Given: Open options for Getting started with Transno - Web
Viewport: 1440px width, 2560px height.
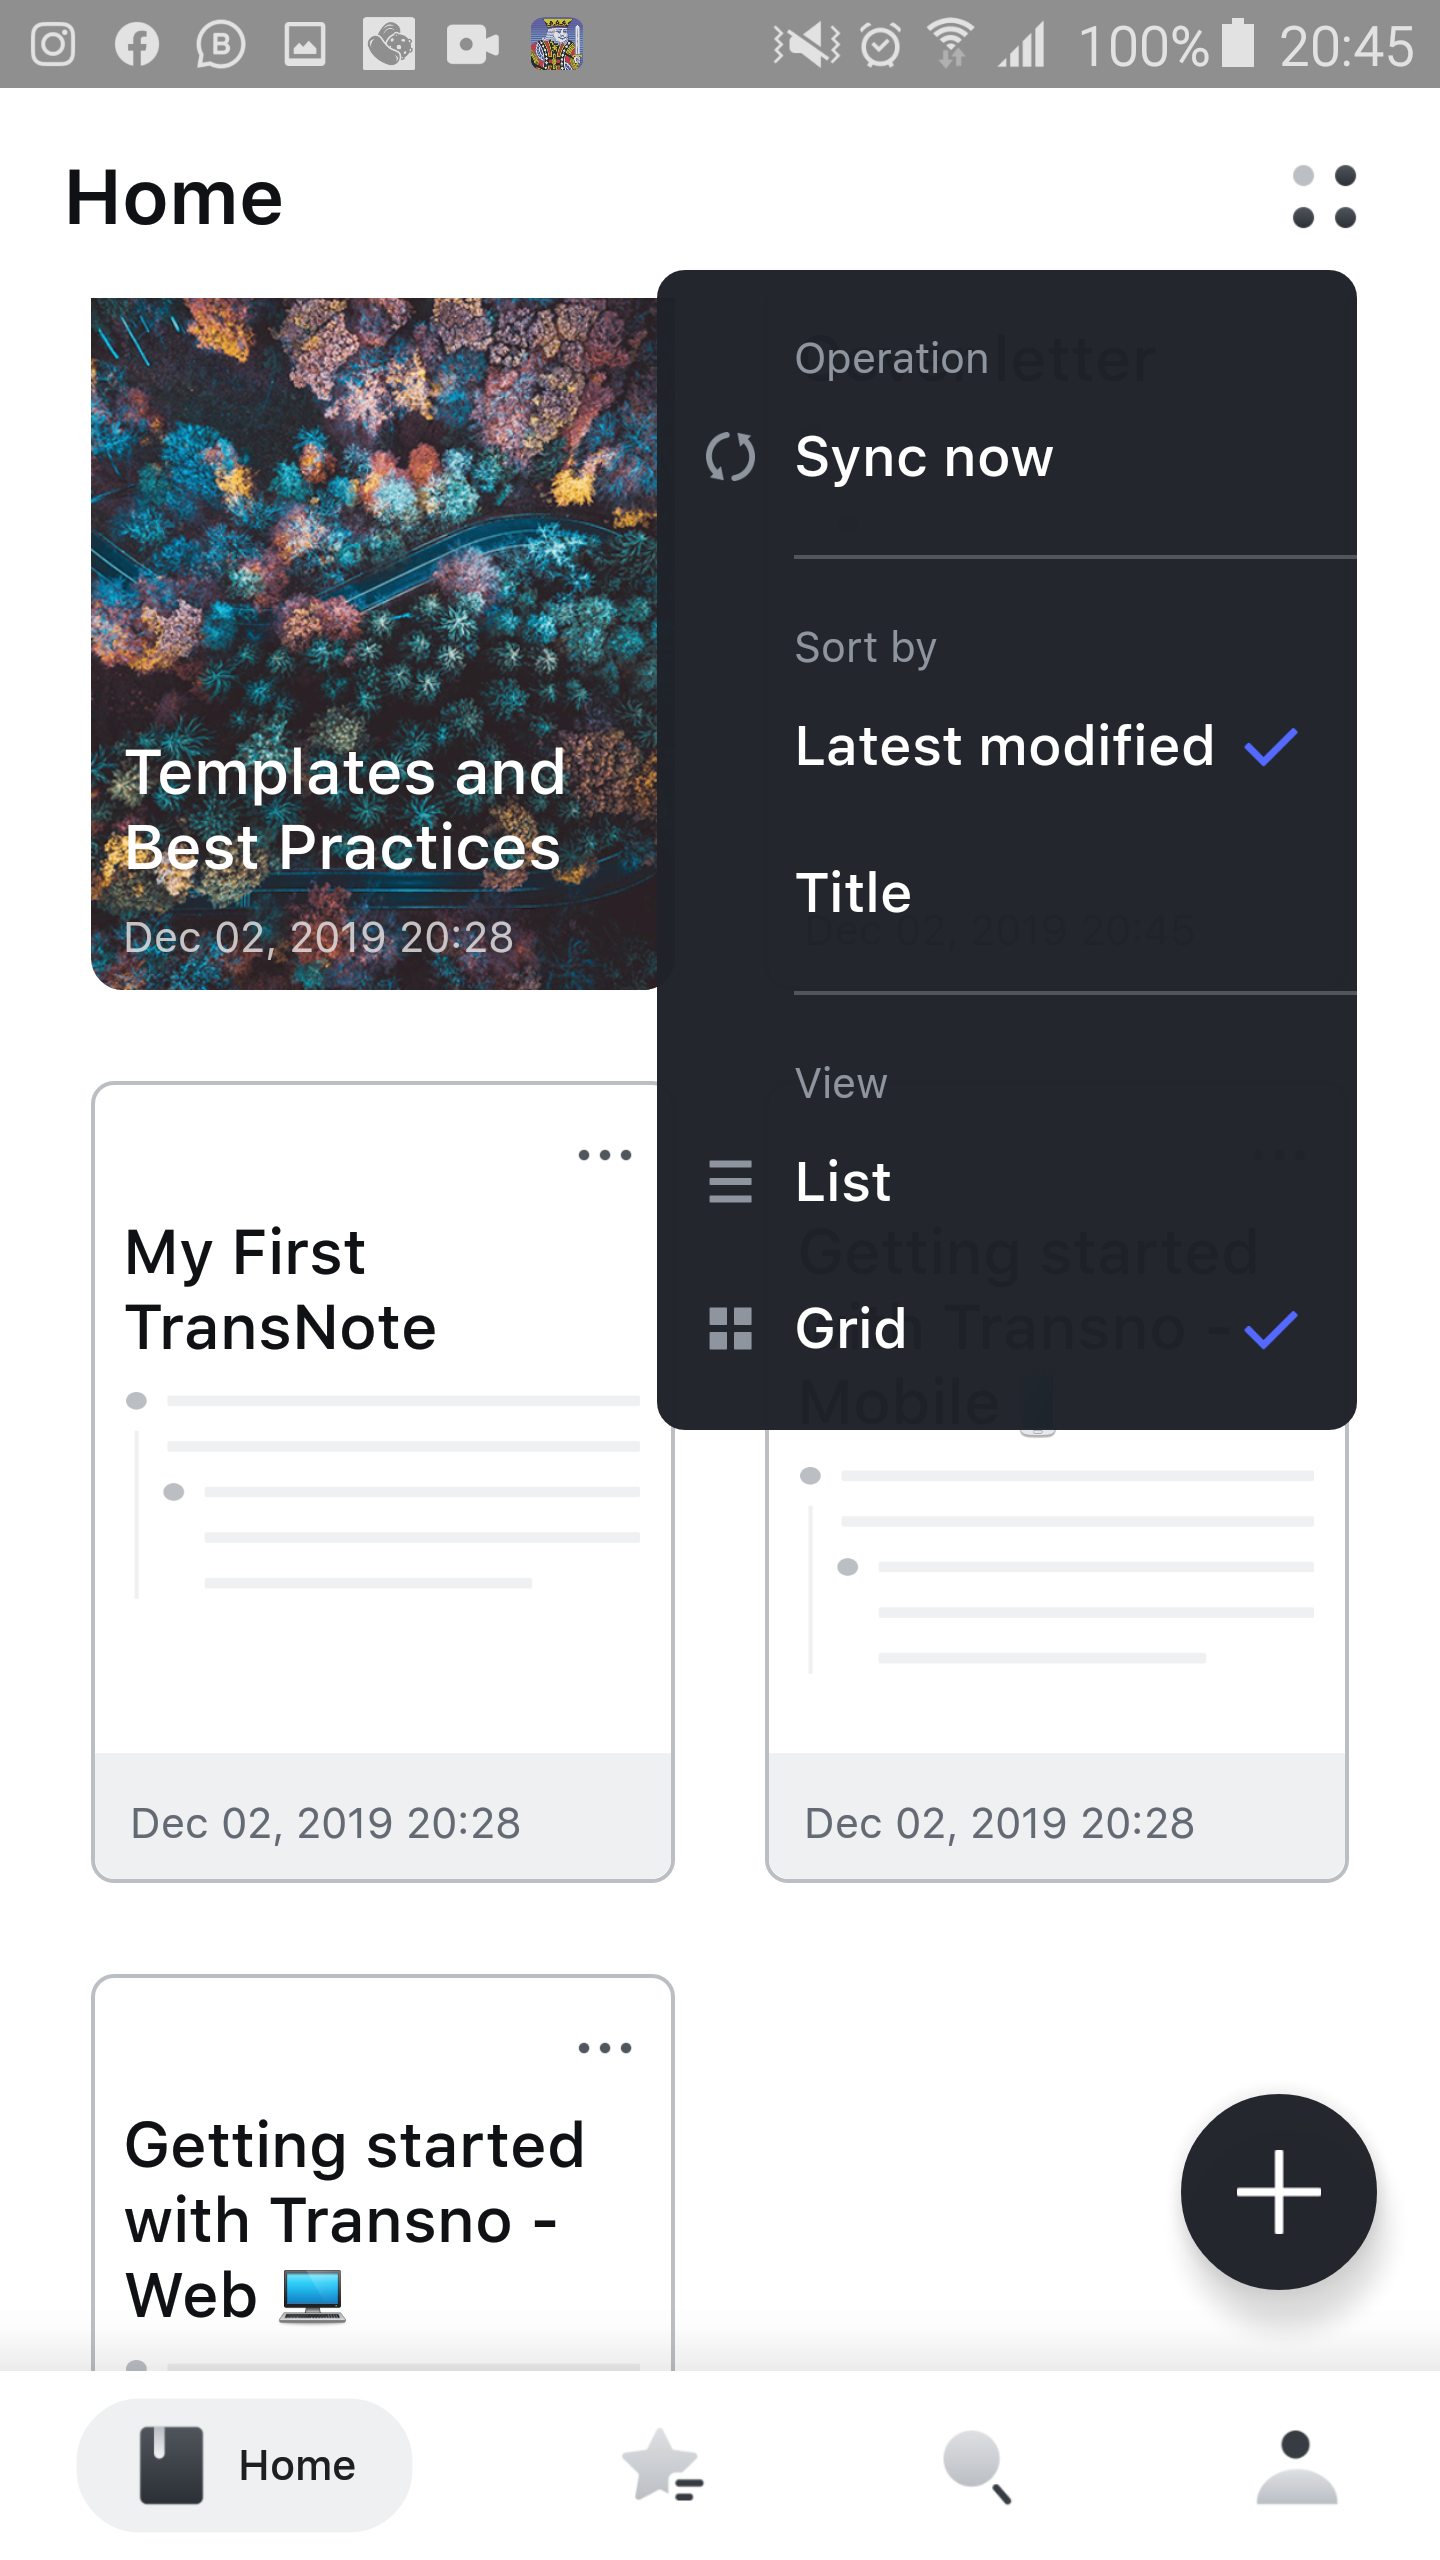Looking at the screenshot, I should point(606,2048).
